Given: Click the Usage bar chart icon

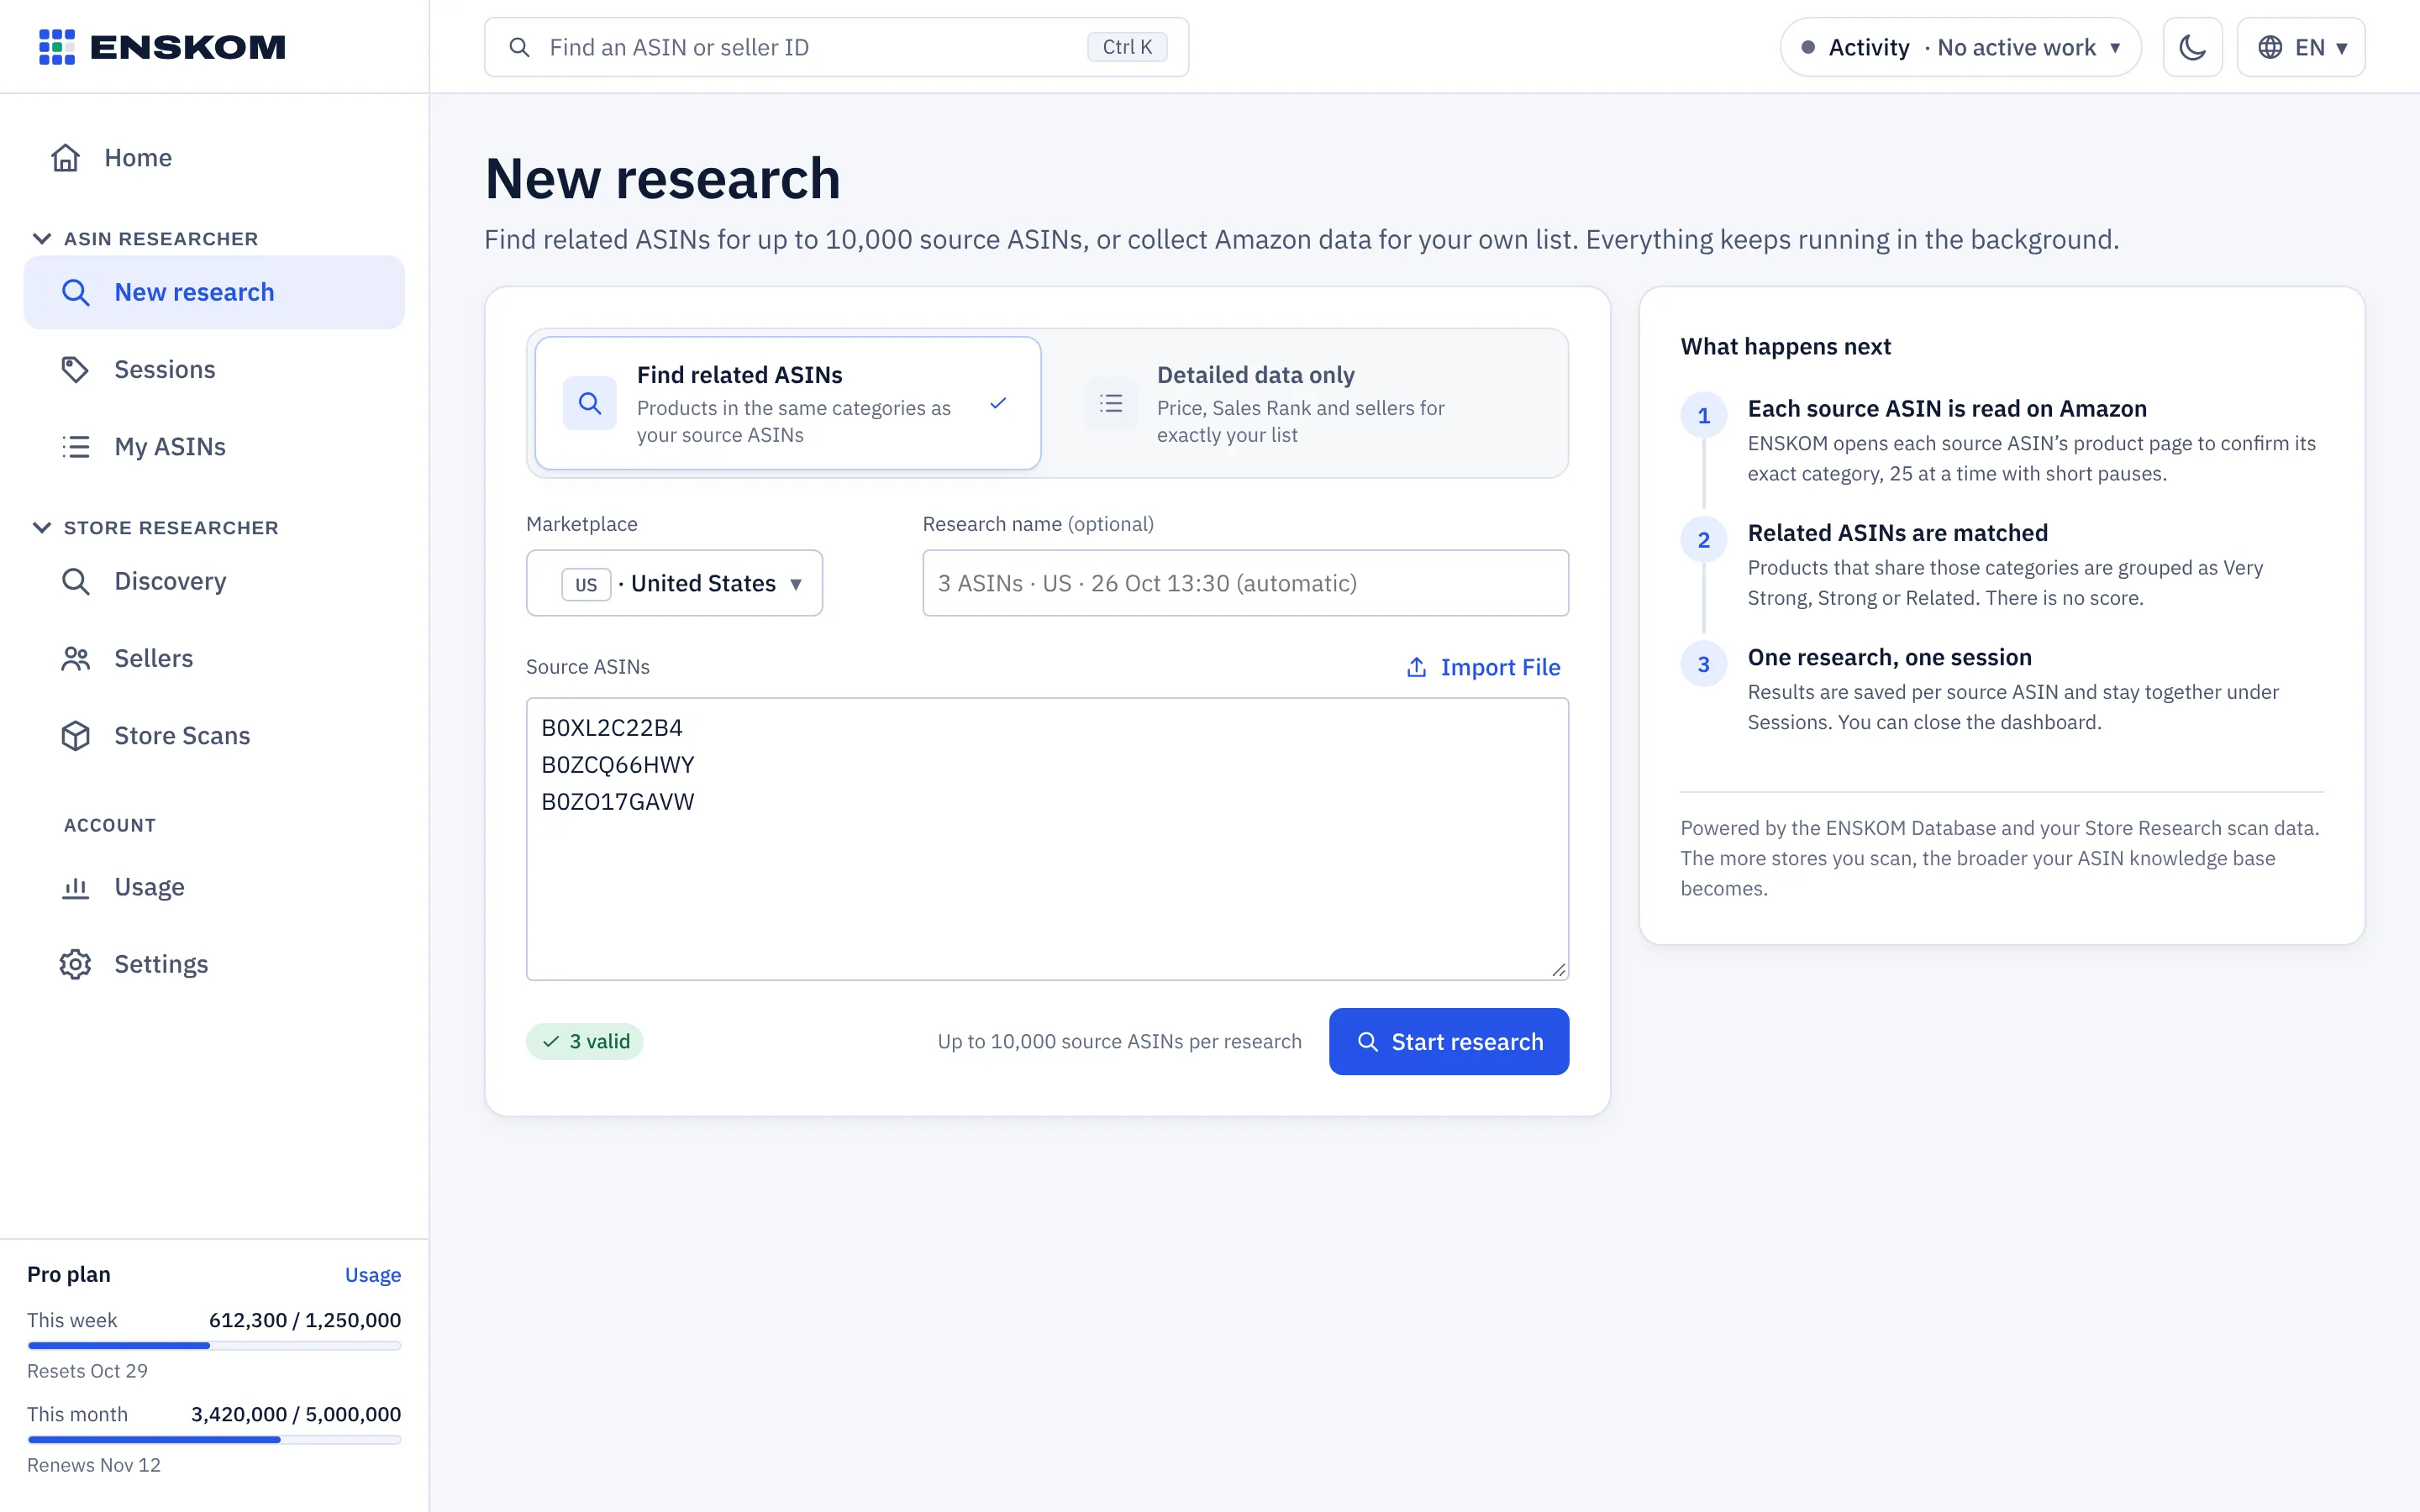Looking at the screenshot, I should point(76,887).
